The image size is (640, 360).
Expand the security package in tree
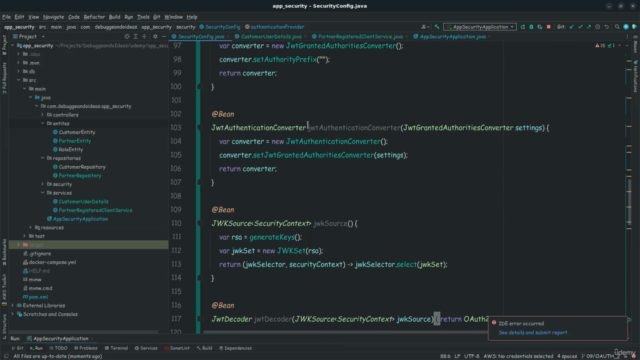pyautogui.click(x=42, y=184)
